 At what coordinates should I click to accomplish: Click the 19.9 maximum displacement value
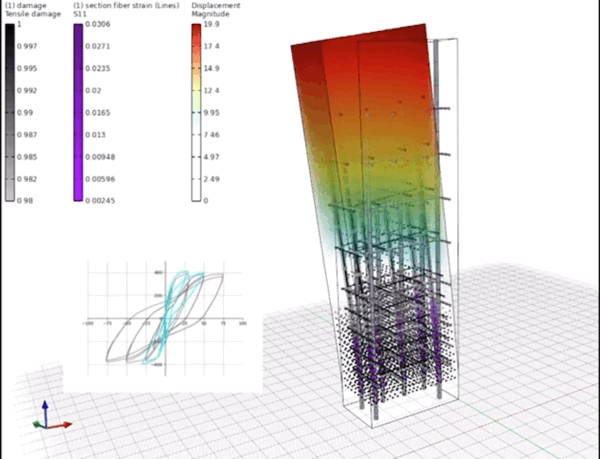211,24
